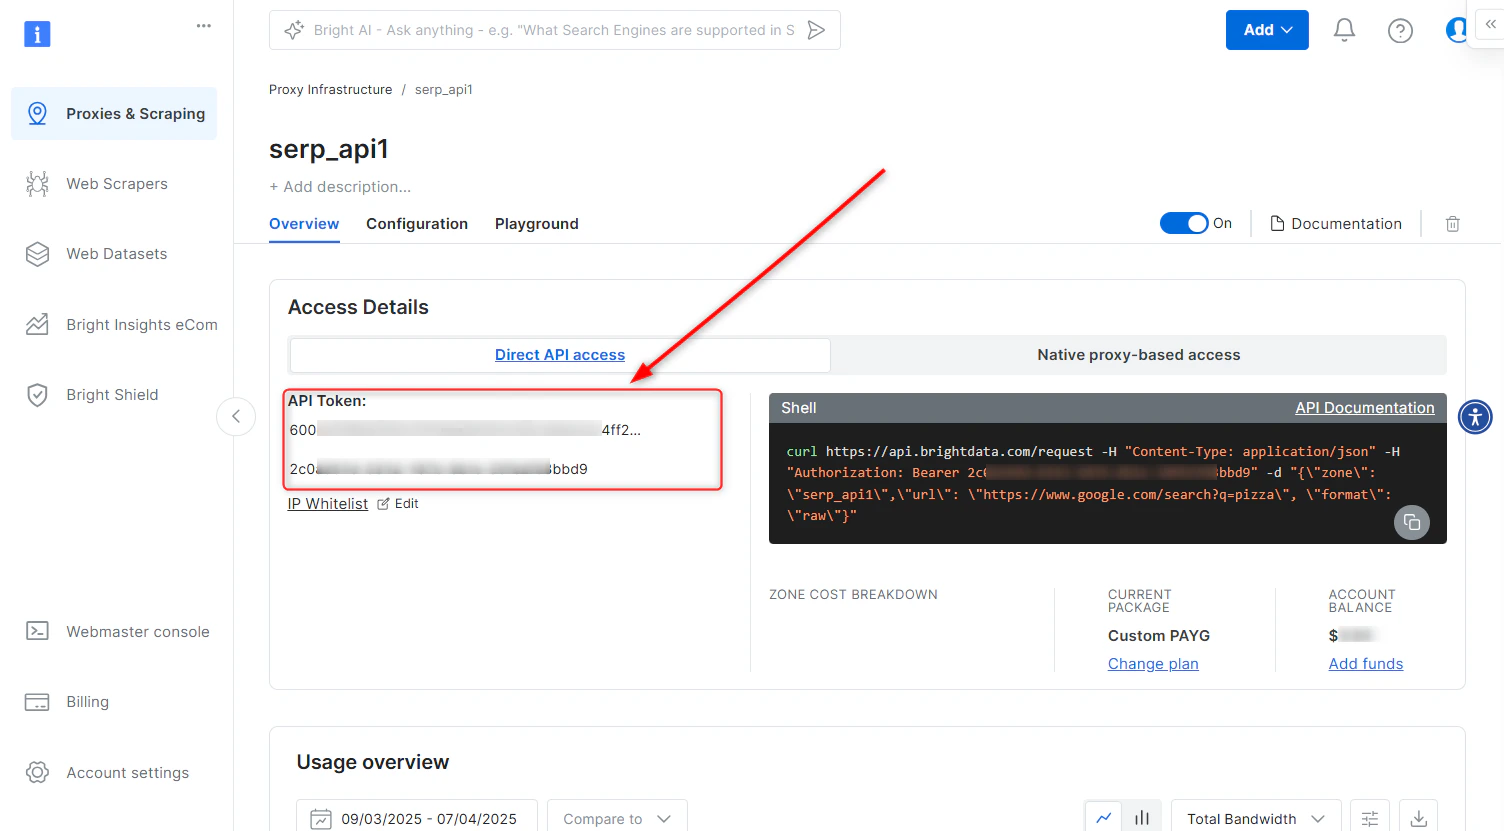Image resolution: width=1504 pixels, height=831 pixels.
Task: Copy the curl snippet with the copy icon
Action: (x=1412, y=522)
